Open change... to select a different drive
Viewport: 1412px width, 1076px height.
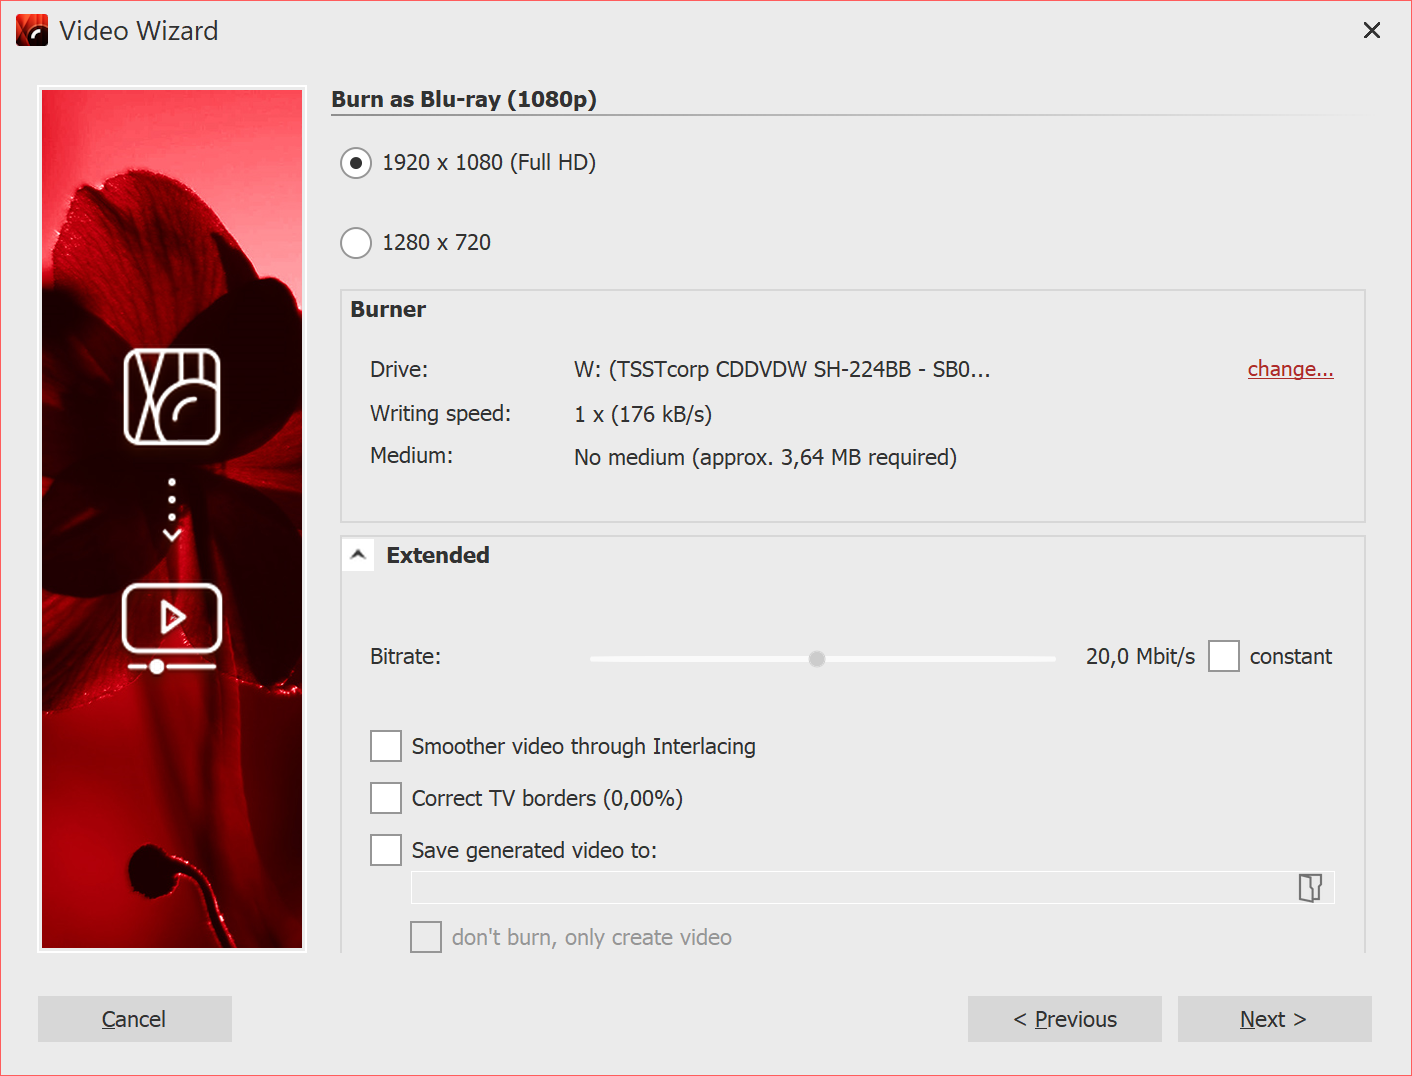click(1290, 369)
